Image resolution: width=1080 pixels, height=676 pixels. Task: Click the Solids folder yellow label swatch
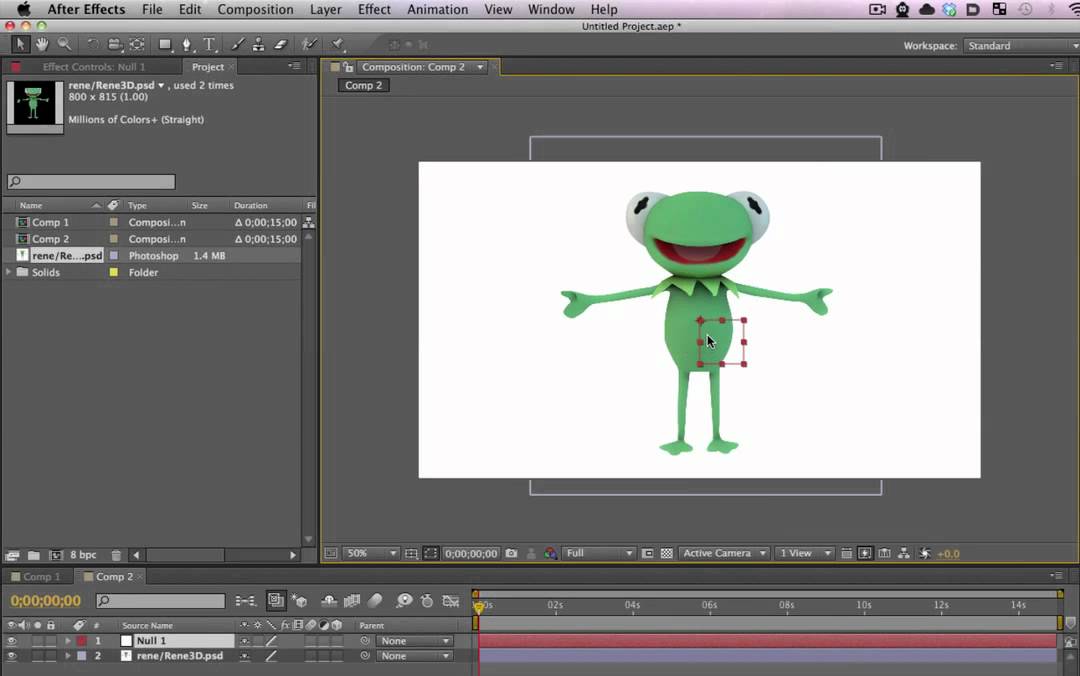(114, 272)
